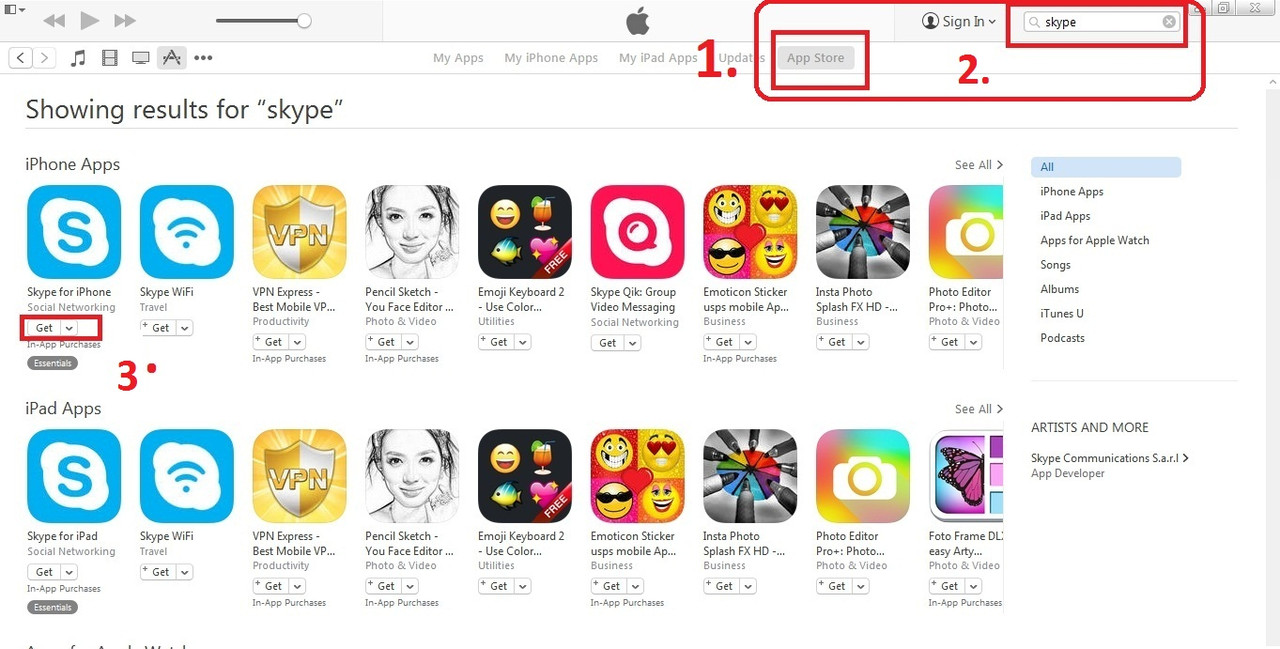This screenshot has width=1280, height=649.
Task: Switch to the App Store tab
Action: (x=815, y=58)
